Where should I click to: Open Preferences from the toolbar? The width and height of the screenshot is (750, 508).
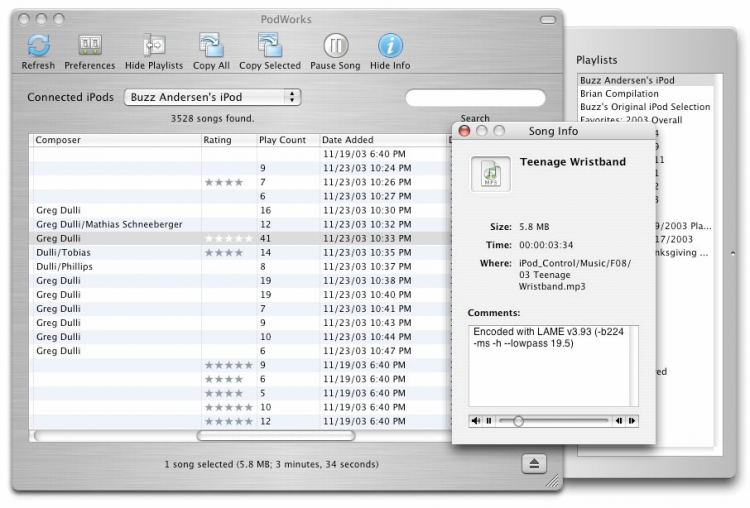(90, 45)
